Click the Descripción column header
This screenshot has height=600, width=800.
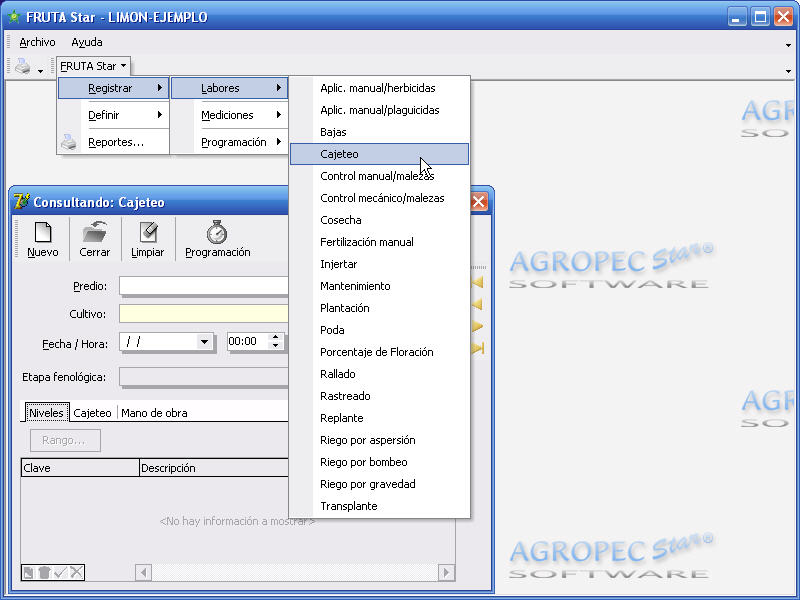pos(214,468)
